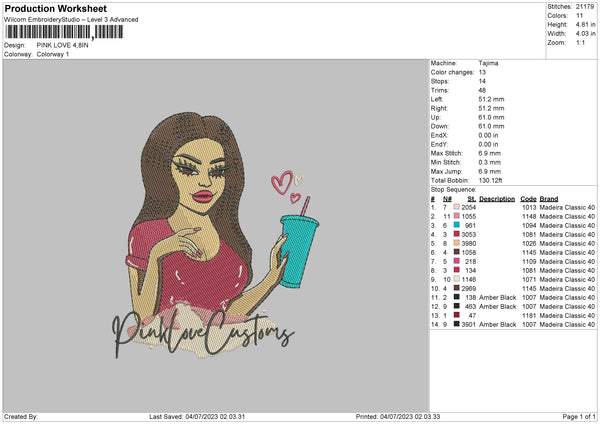The image size is (600, 424).
Task: Click the Production Worksheet title
Action: pos(55,8)
